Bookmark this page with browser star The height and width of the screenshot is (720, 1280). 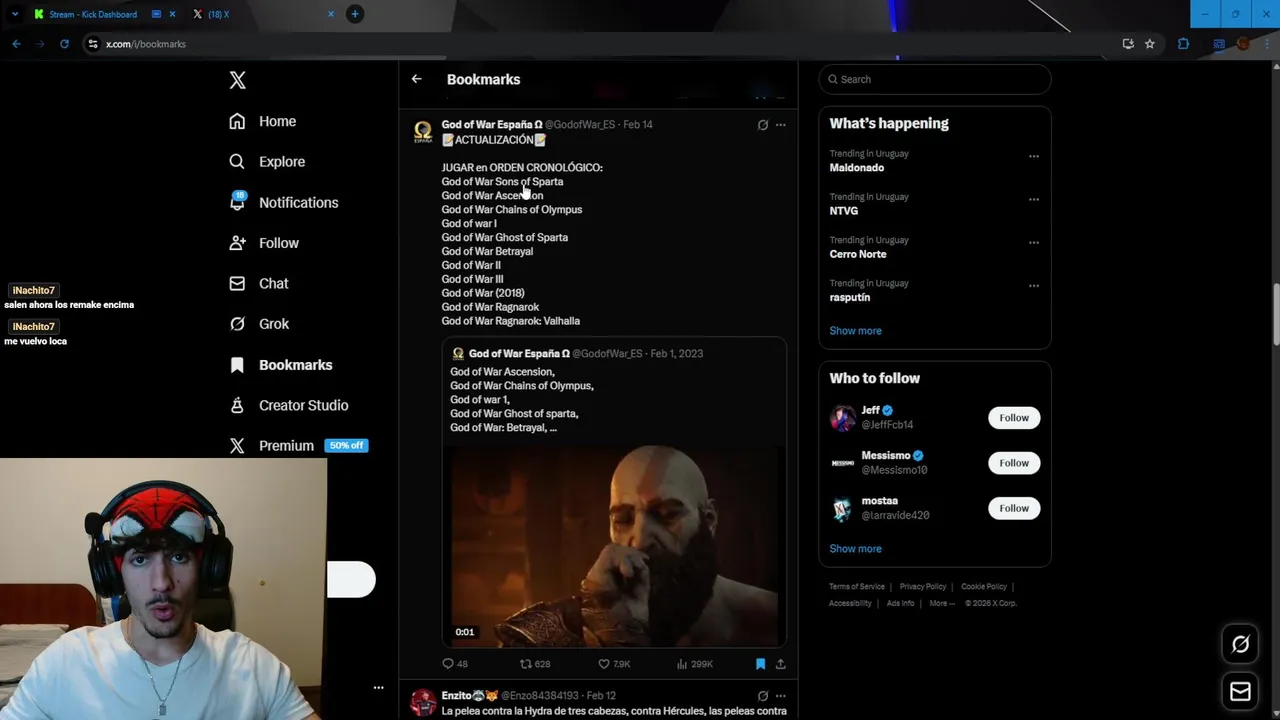click(x=1150, y=44)
